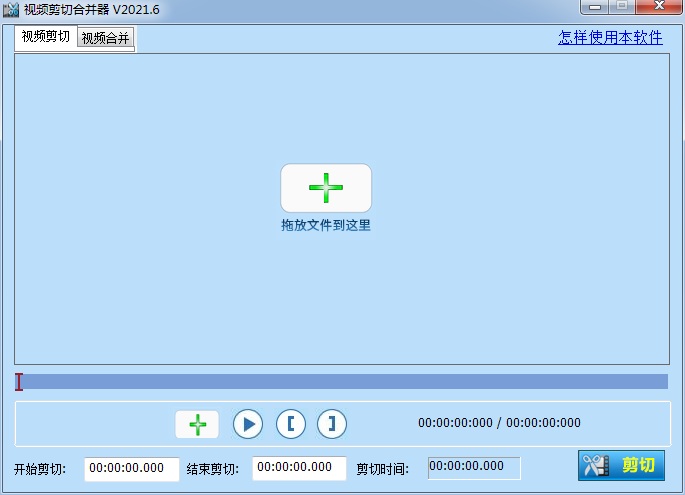The image size is (685, 495).
Task: Click the 剪切时间 duration field
Action: 474,467
